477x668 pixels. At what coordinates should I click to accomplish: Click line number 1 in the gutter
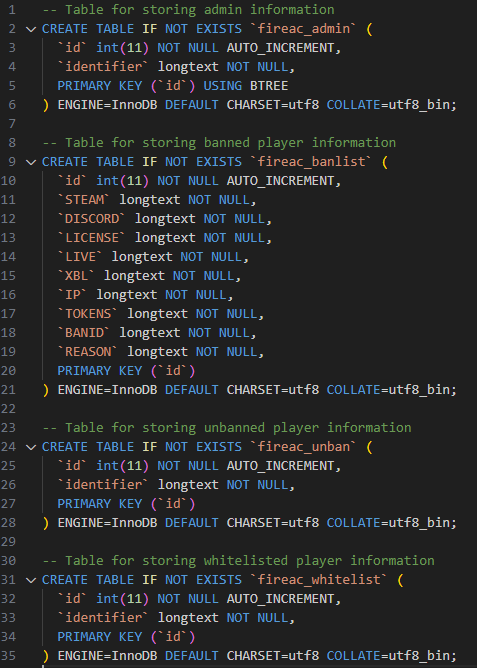click(12, 10)
